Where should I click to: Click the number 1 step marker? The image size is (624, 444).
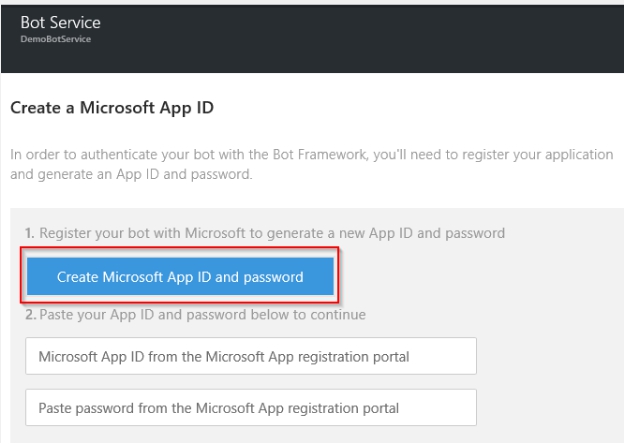pos(29,233)
